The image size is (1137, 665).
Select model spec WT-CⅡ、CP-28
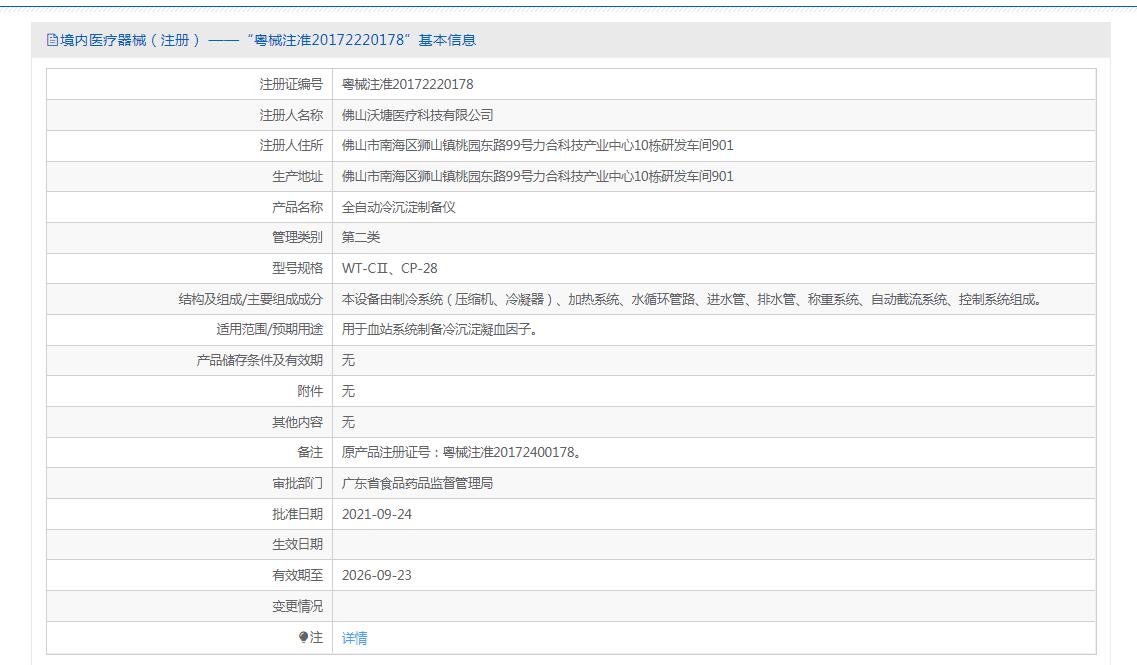(389, 268)
